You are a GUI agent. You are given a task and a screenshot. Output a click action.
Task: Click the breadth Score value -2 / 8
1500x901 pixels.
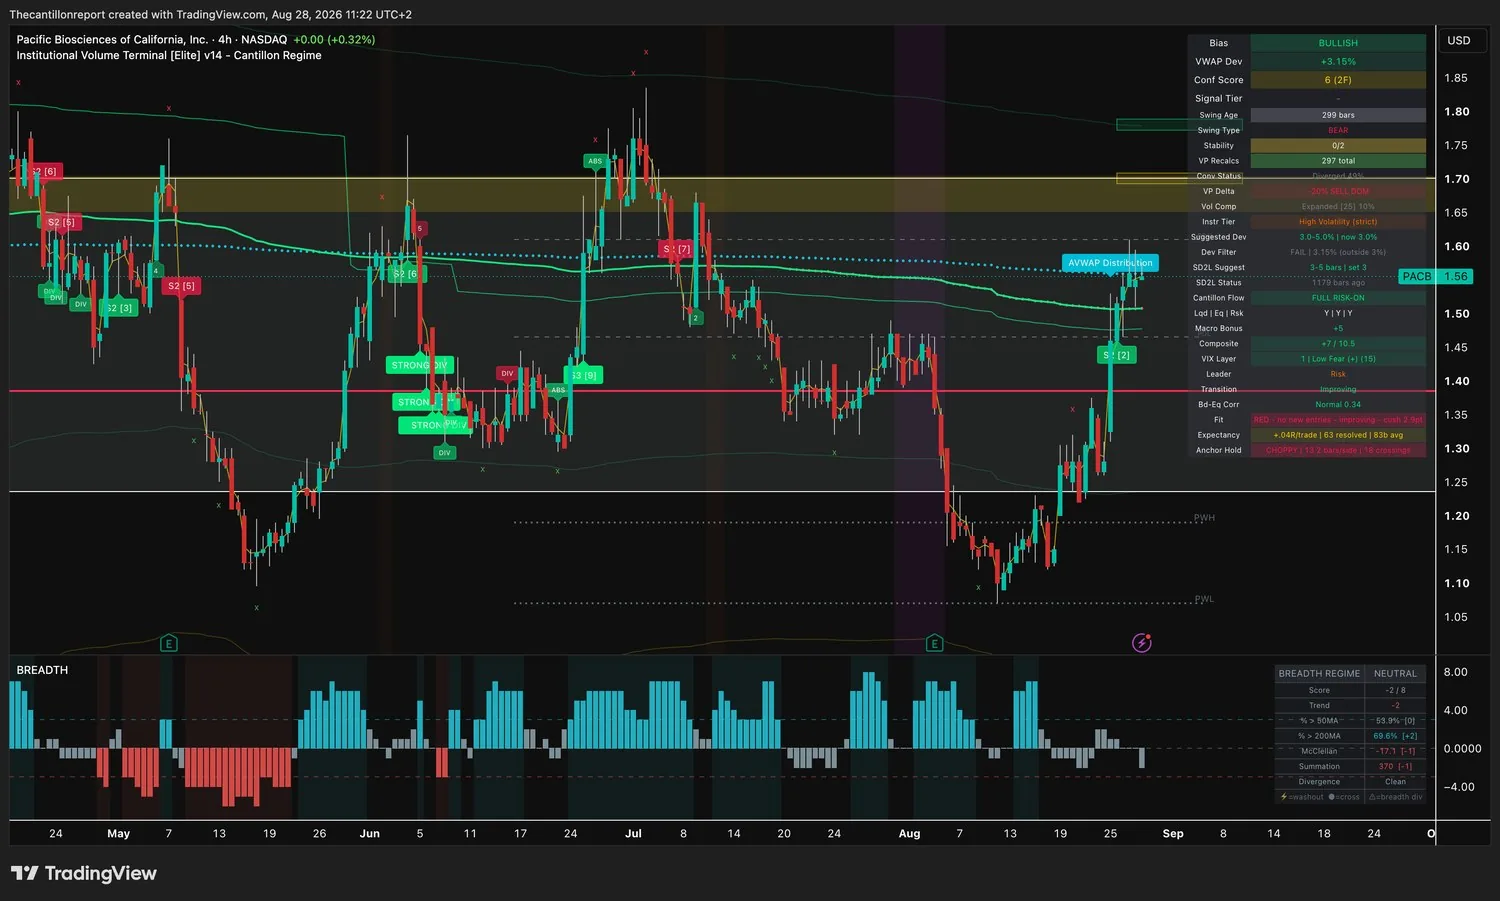point(1395,690)
